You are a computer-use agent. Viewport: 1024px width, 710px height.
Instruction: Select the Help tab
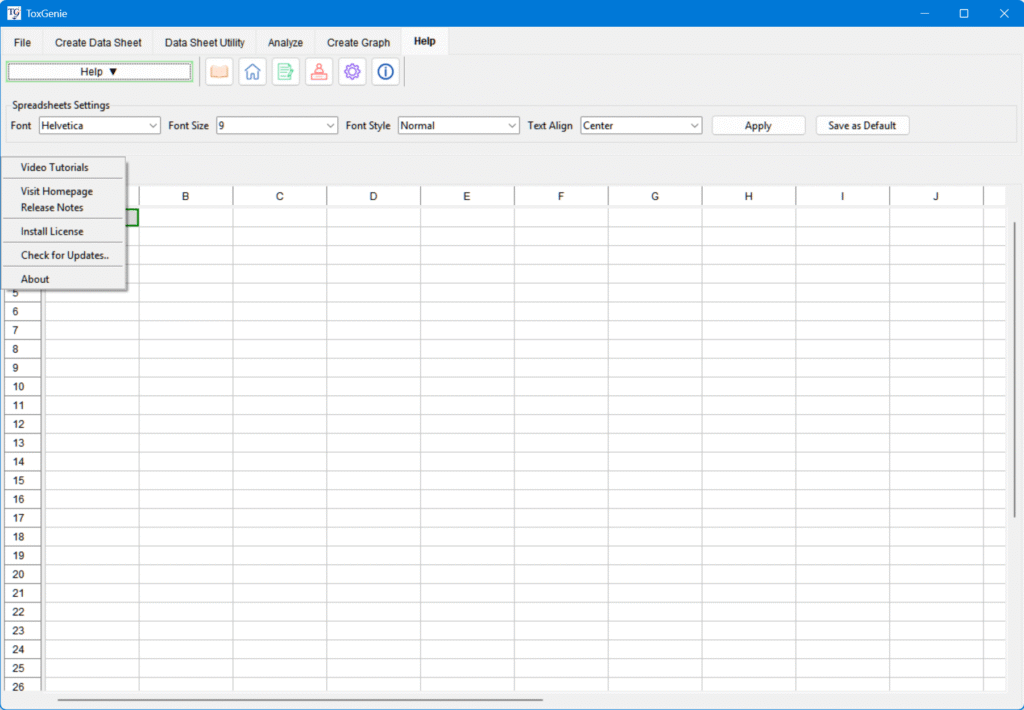click(424, 41)
